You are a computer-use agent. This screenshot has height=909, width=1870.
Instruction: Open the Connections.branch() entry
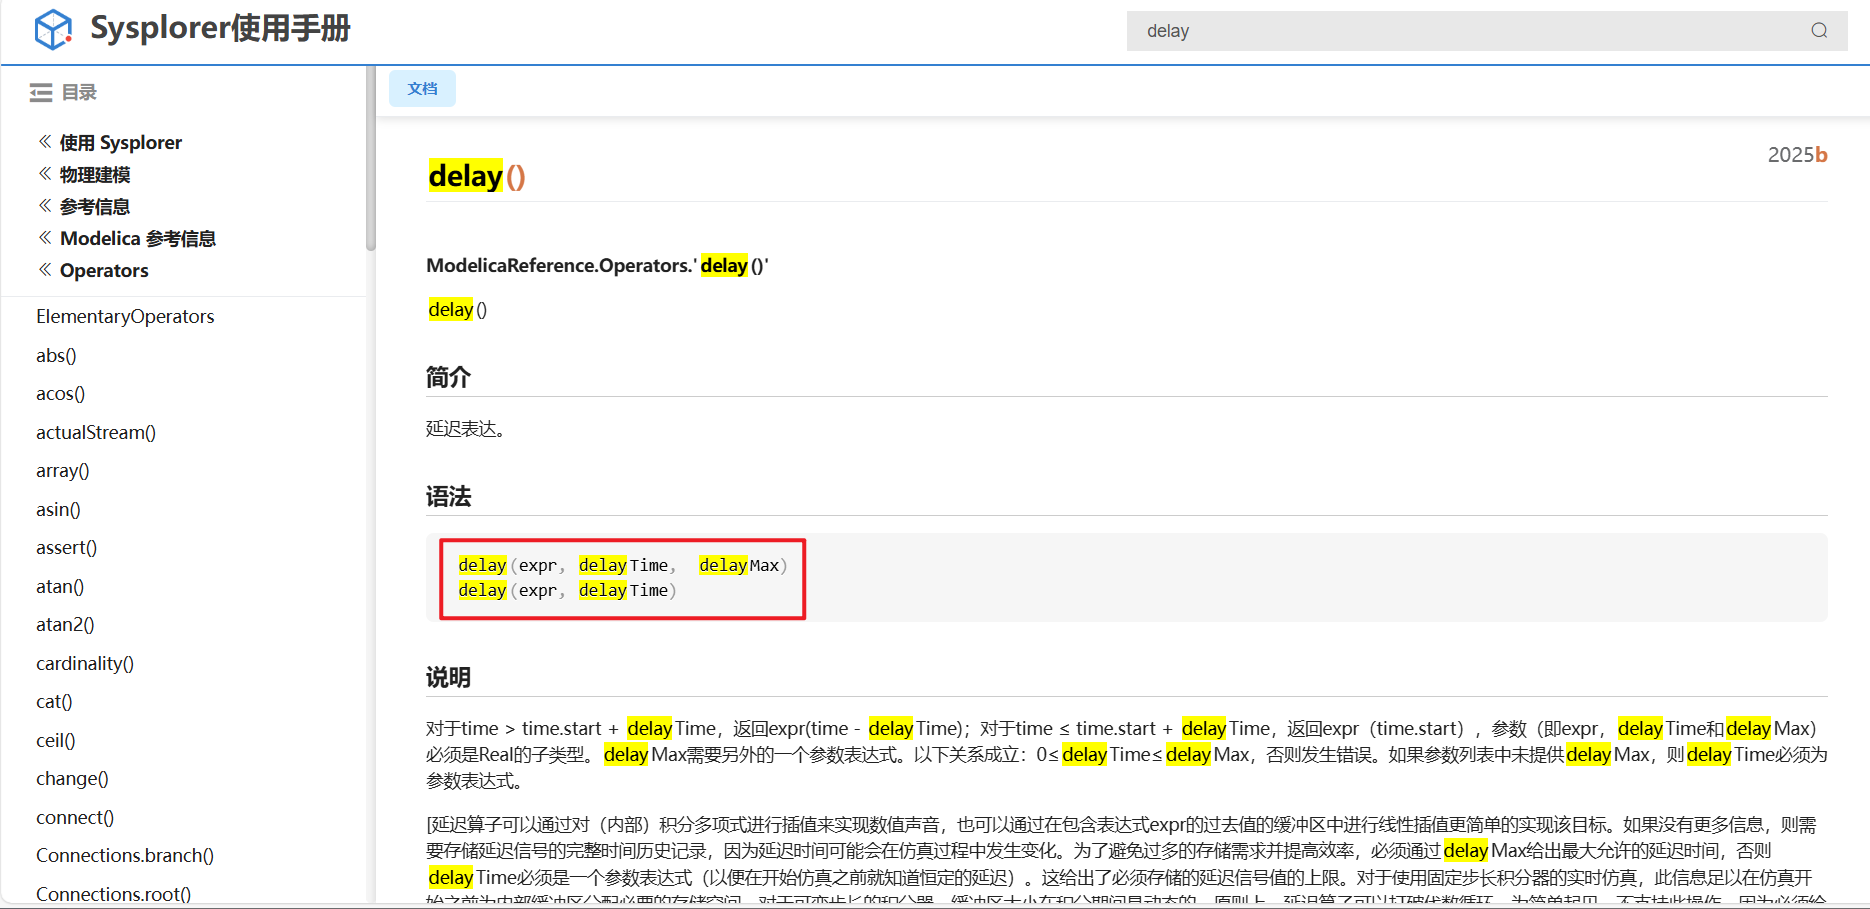coord(125,855)
